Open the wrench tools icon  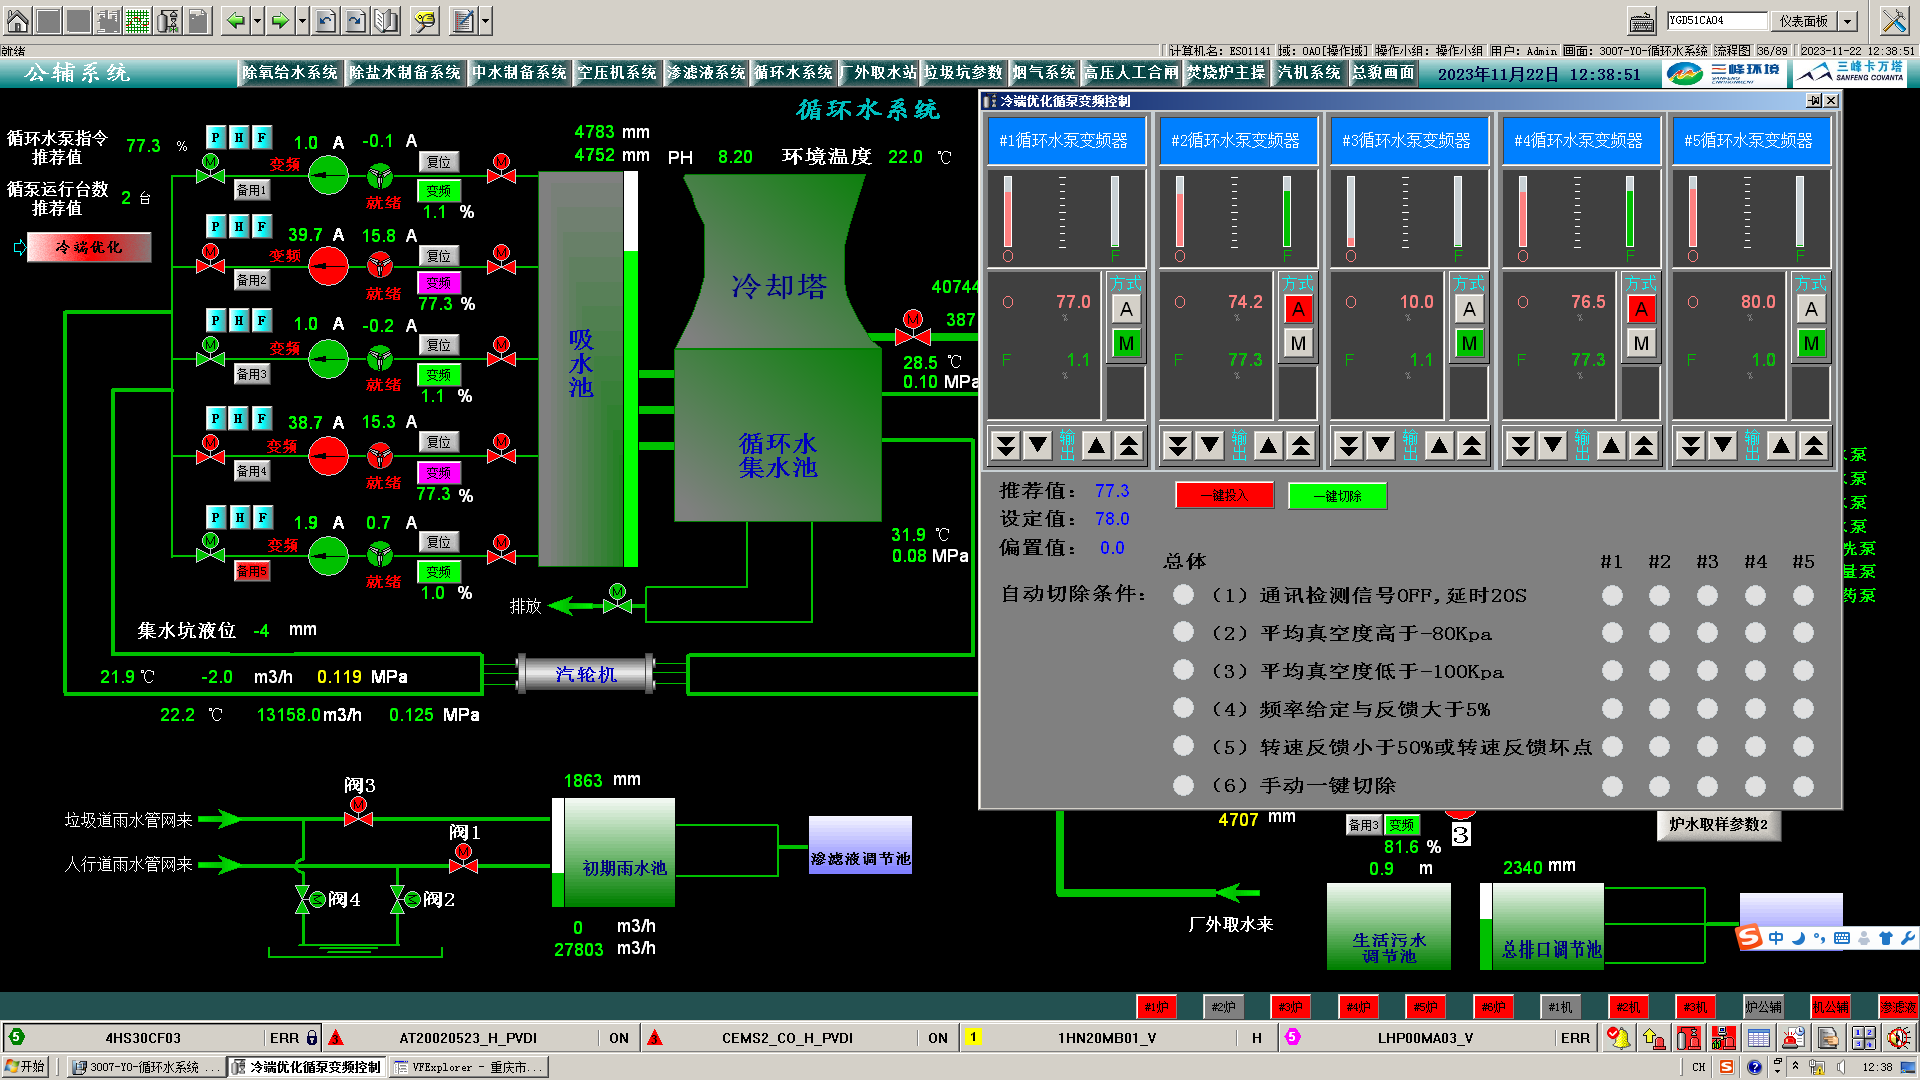coord(1894,20)
